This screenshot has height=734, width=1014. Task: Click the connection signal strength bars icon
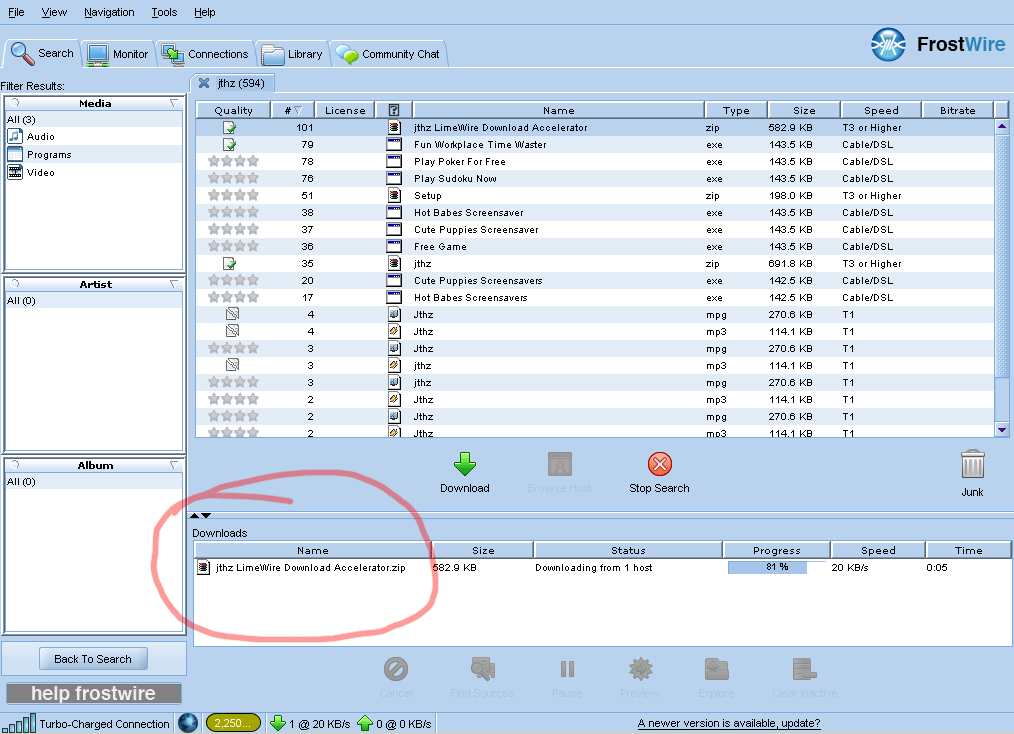click(18, 723)
